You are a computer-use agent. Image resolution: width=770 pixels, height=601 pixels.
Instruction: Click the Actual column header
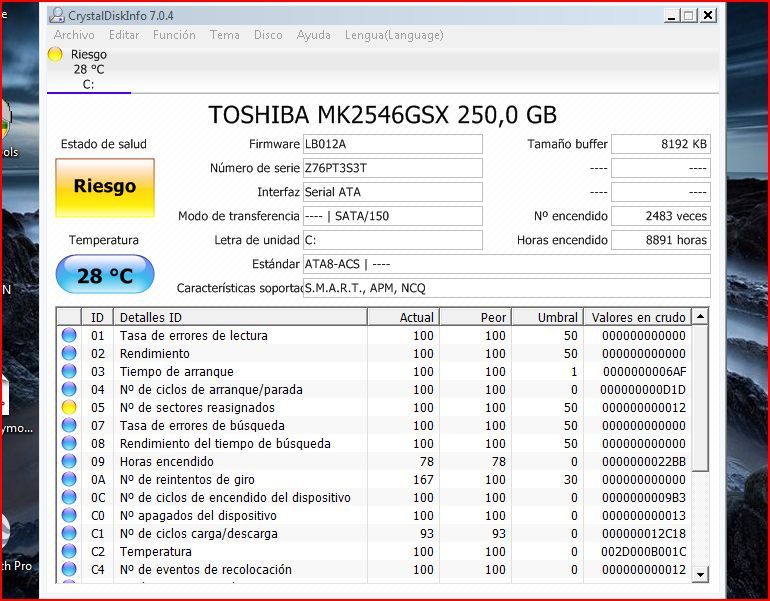click(x=403, y=317)
